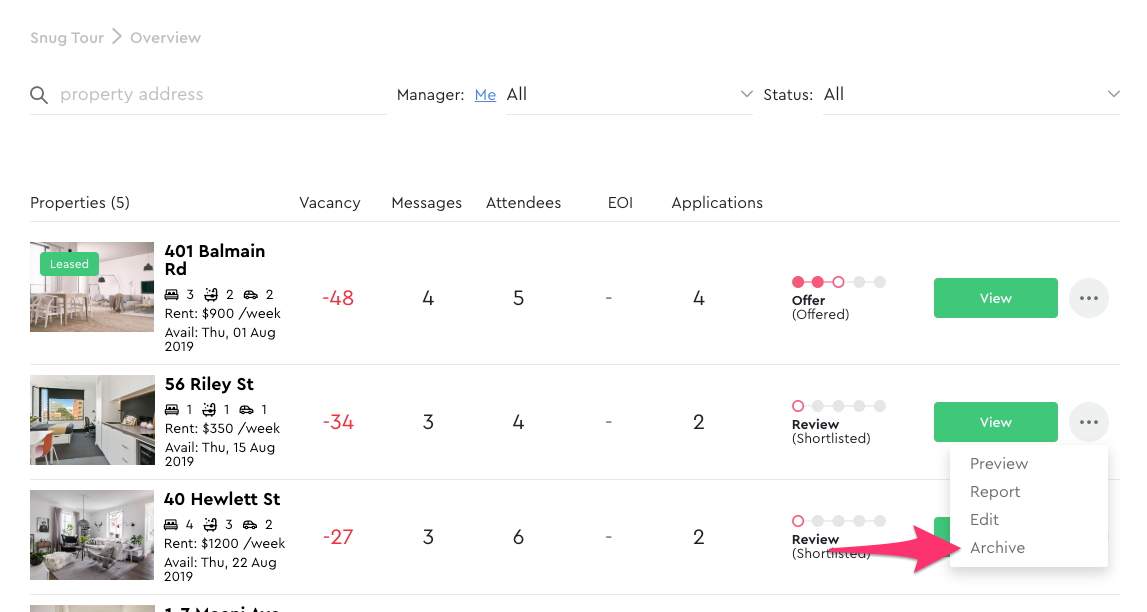Click the 40 Hewlett St title
This screenshot has height=612, width=1147.
[222, 499]
